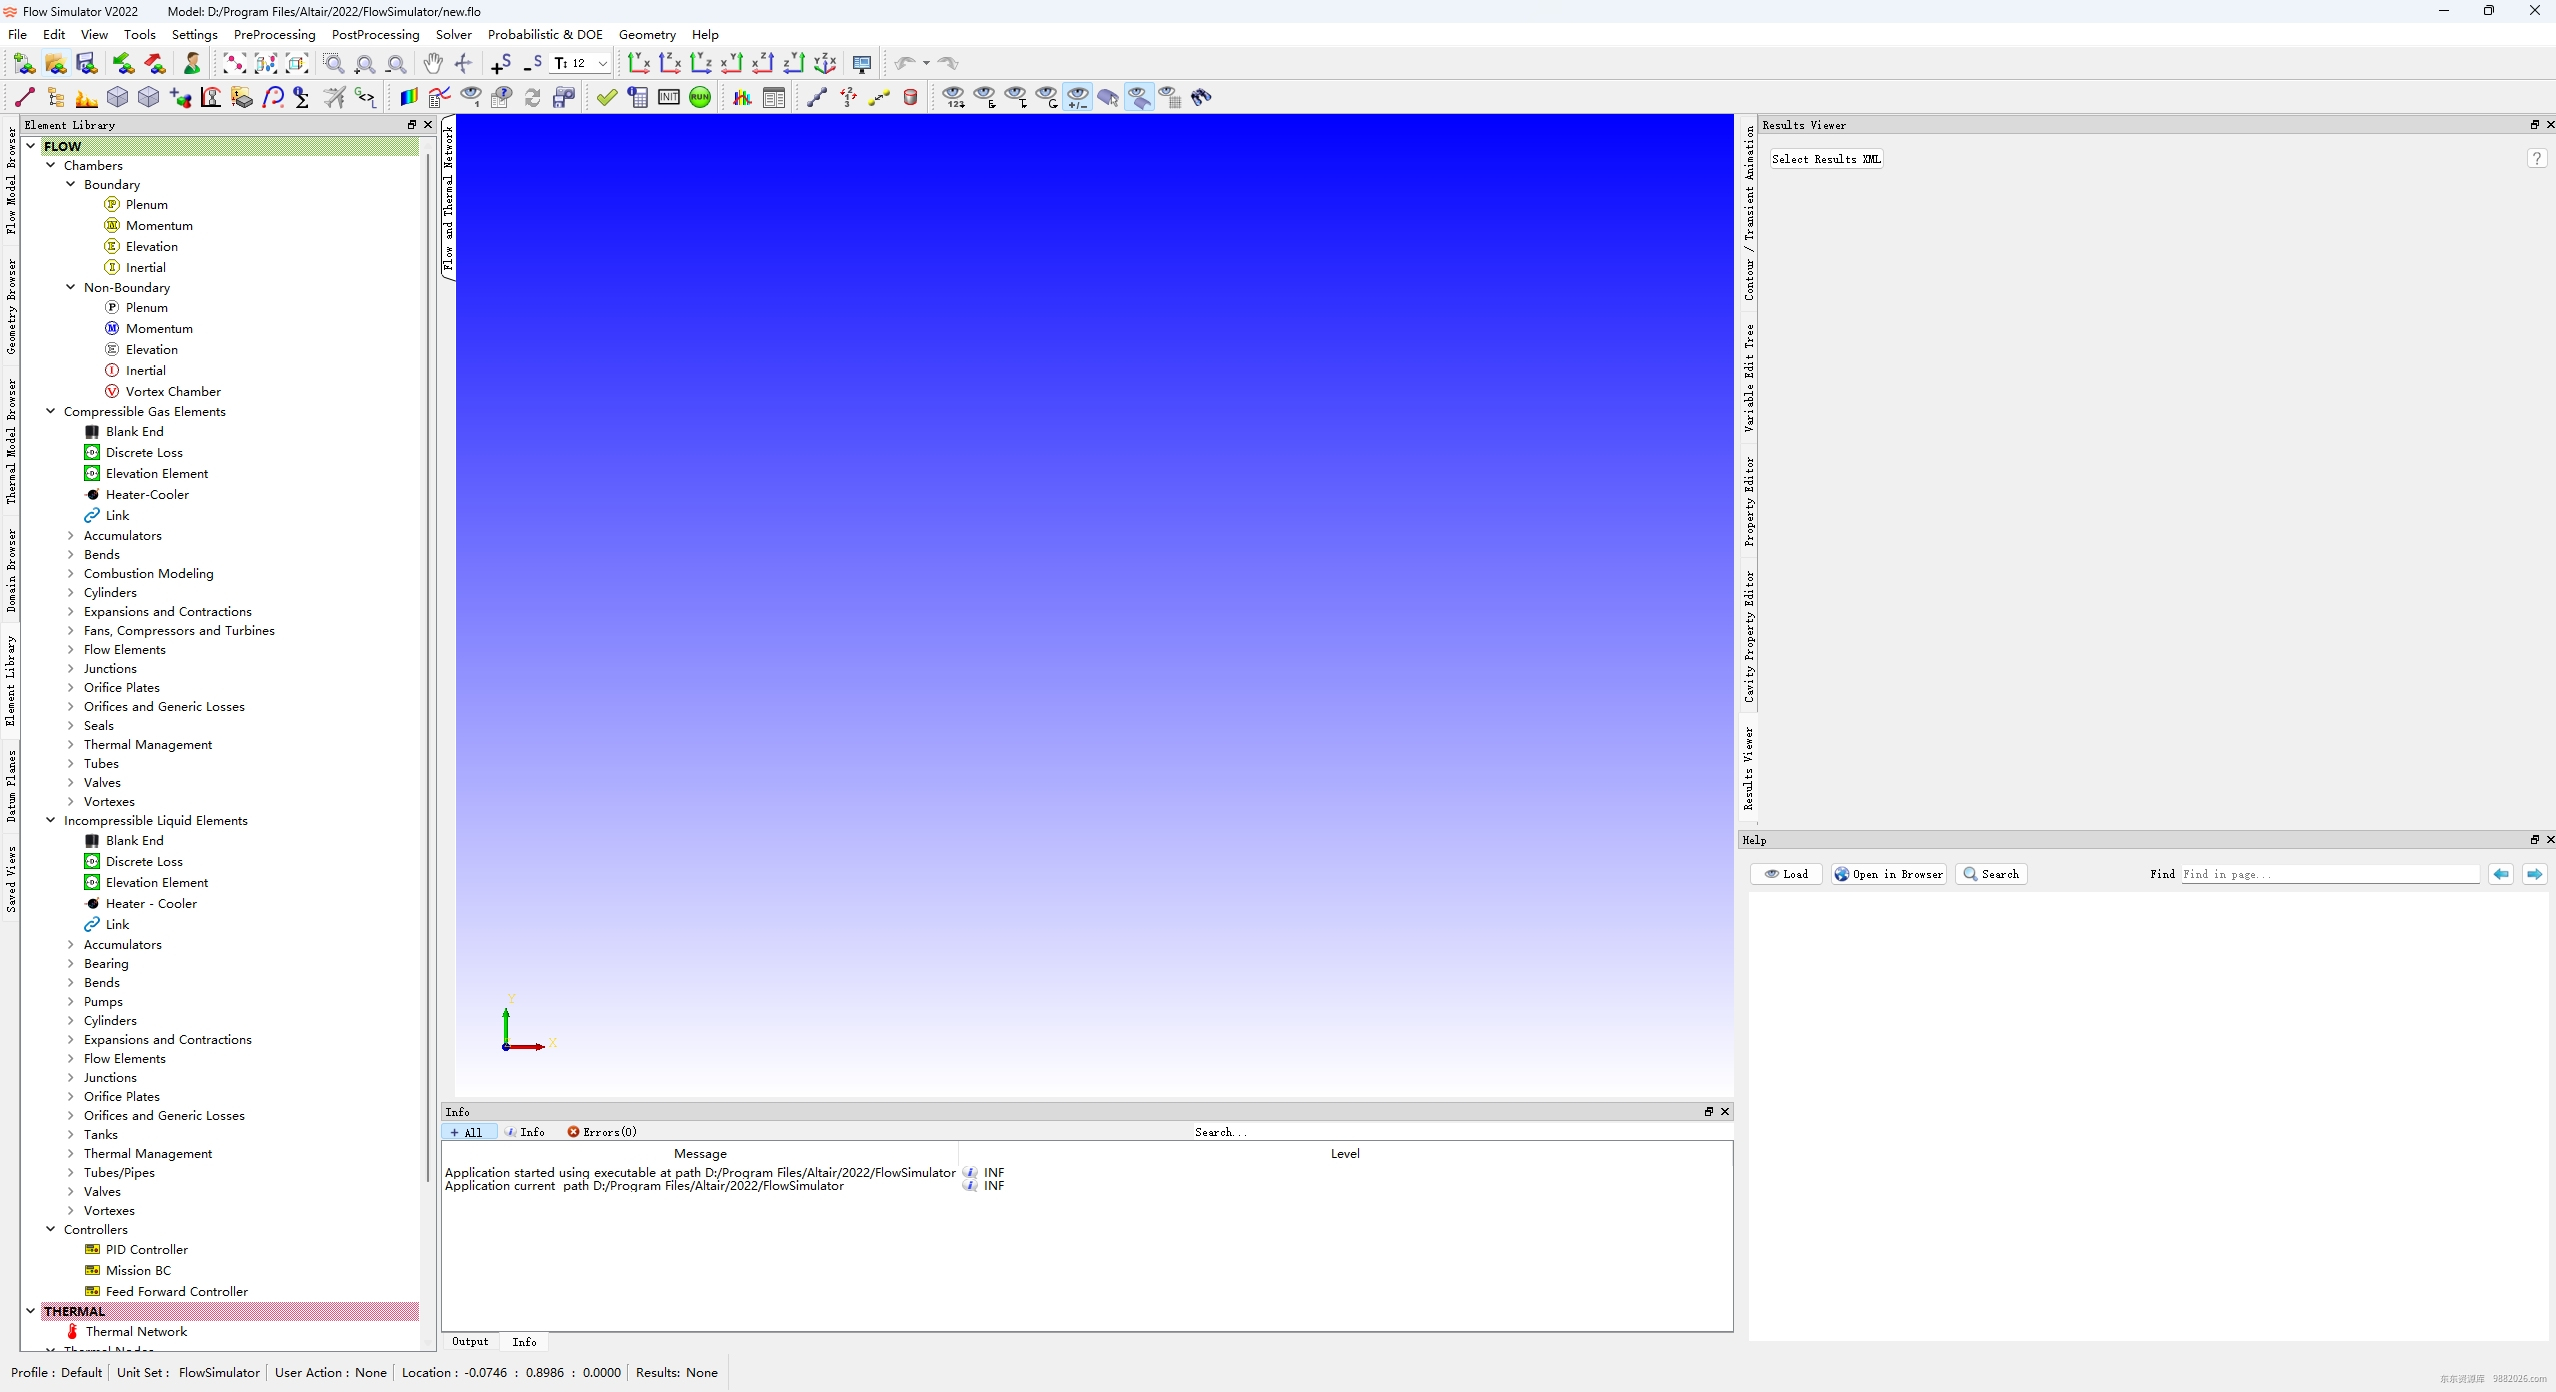Click the zoom-in magnifier icon
This screenshot has width=2556, height=1392.
365,64
